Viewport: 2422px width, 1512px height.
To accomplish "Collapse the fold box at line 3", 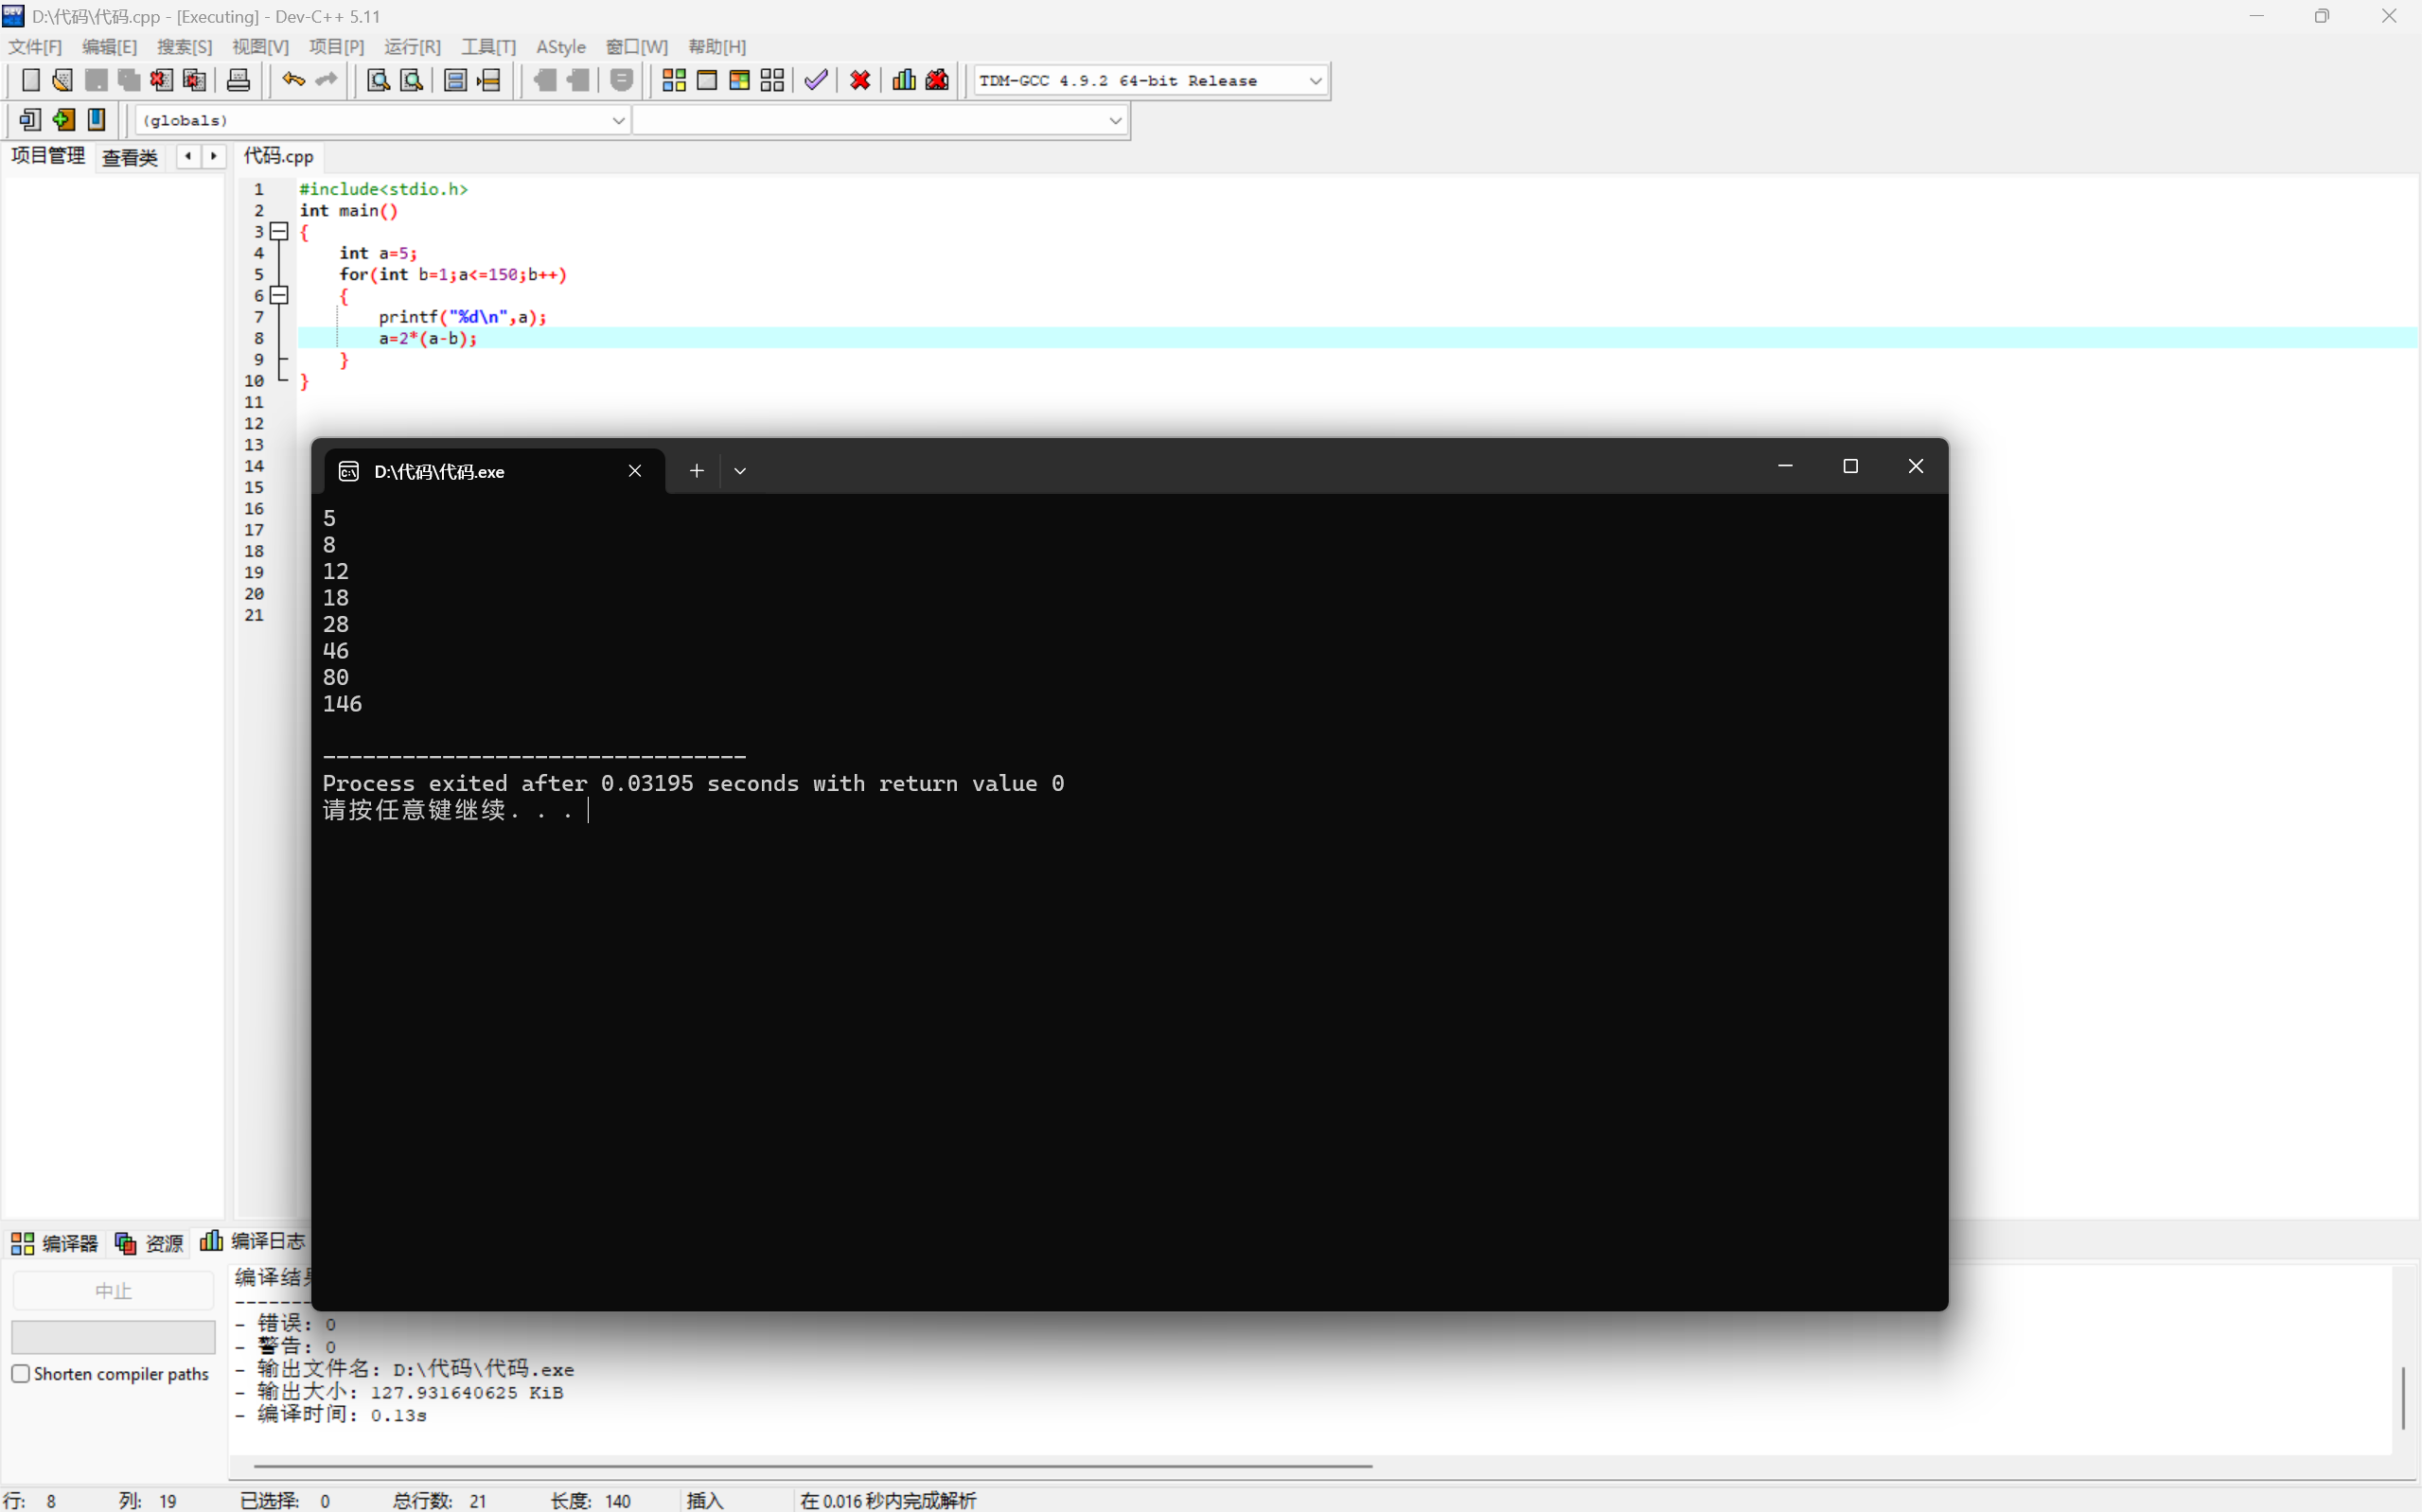I will [280, 232].
